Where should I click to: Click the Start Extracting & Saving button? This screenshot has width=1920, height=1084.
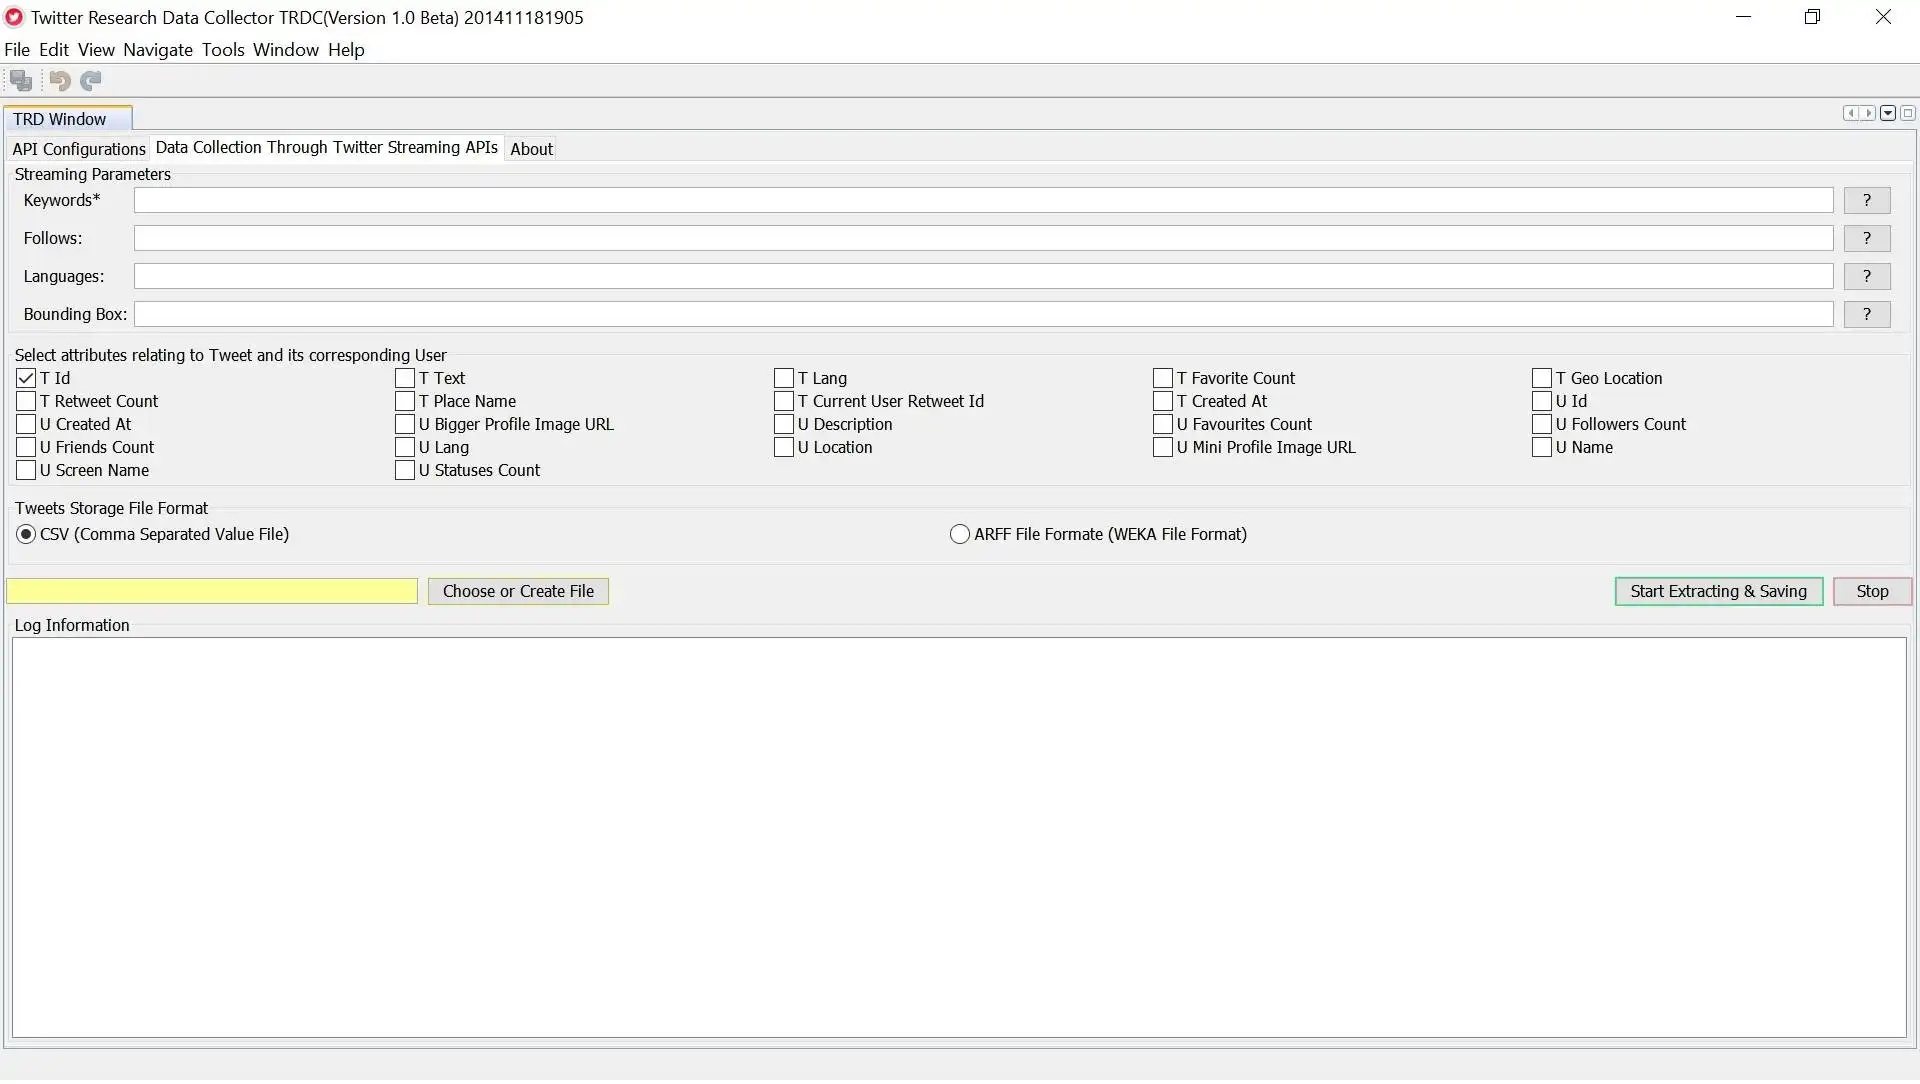pyautogui.click(x=1718, y=591)
